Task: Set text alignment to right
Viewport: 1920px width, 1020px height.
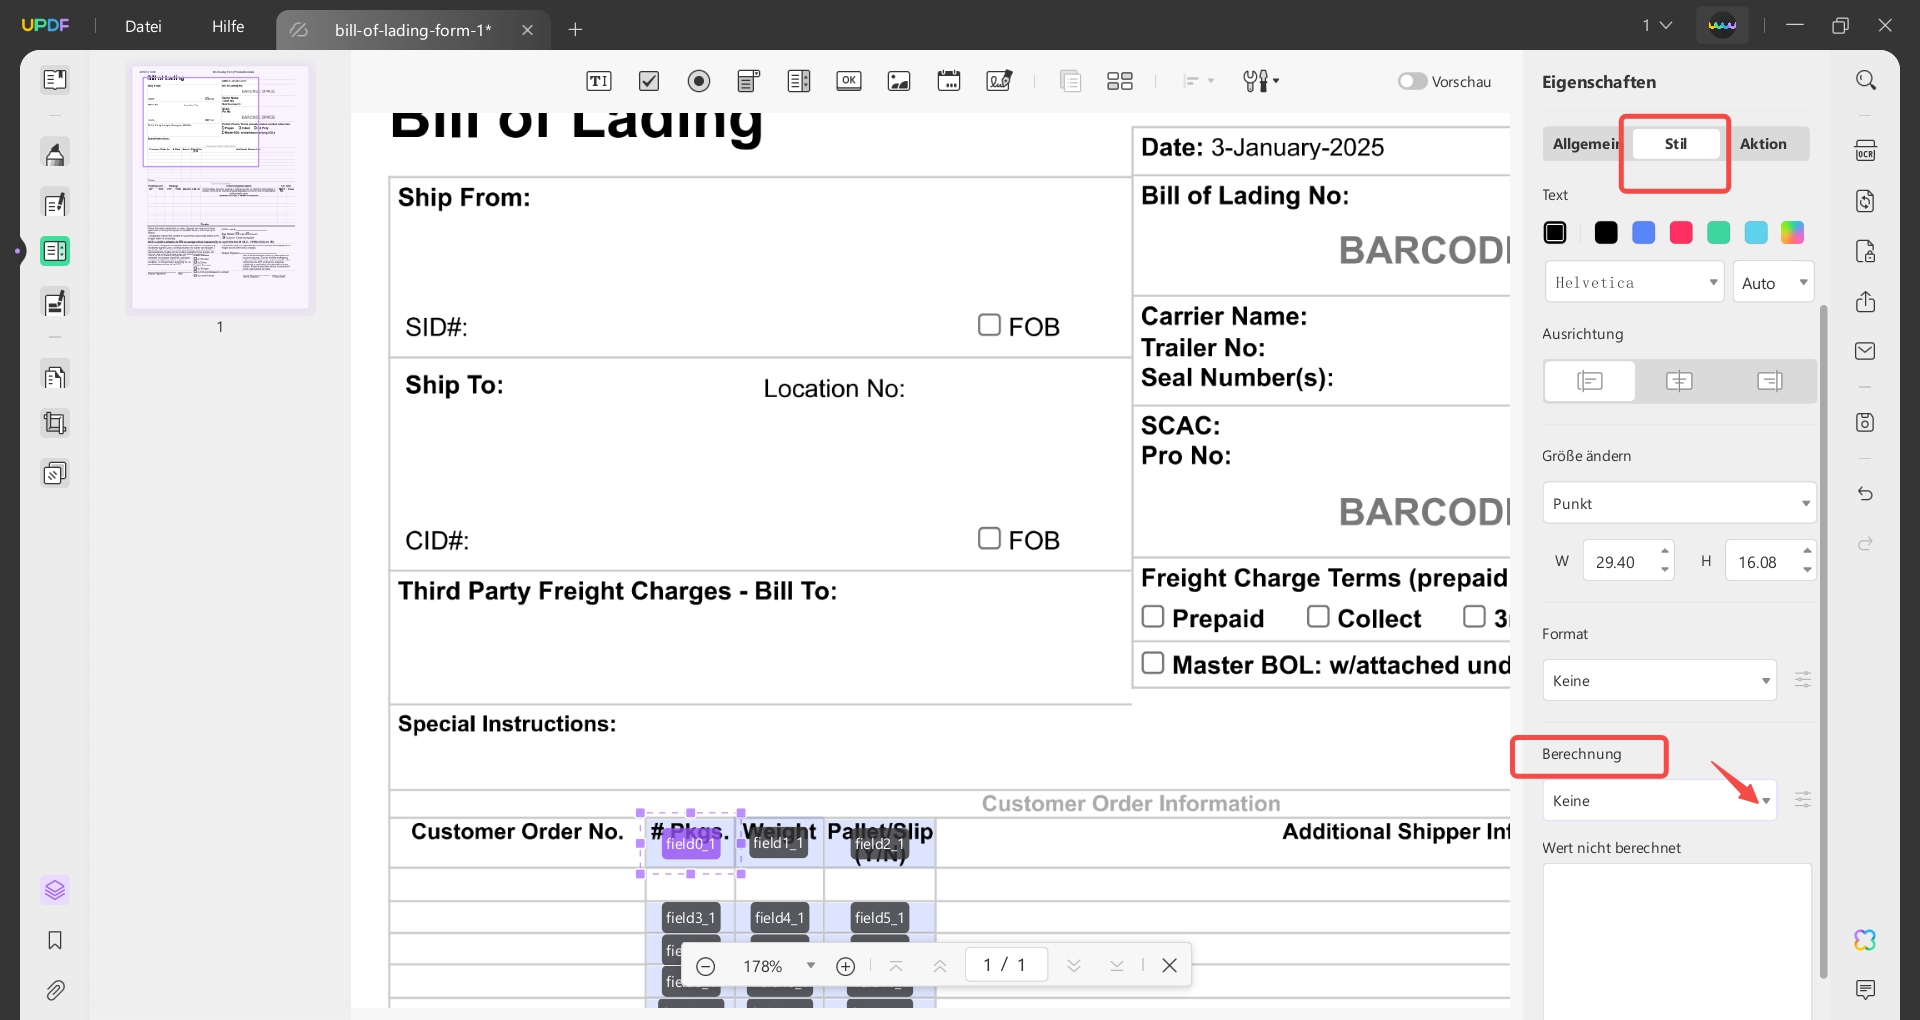Action: (x=1770, y=381)
